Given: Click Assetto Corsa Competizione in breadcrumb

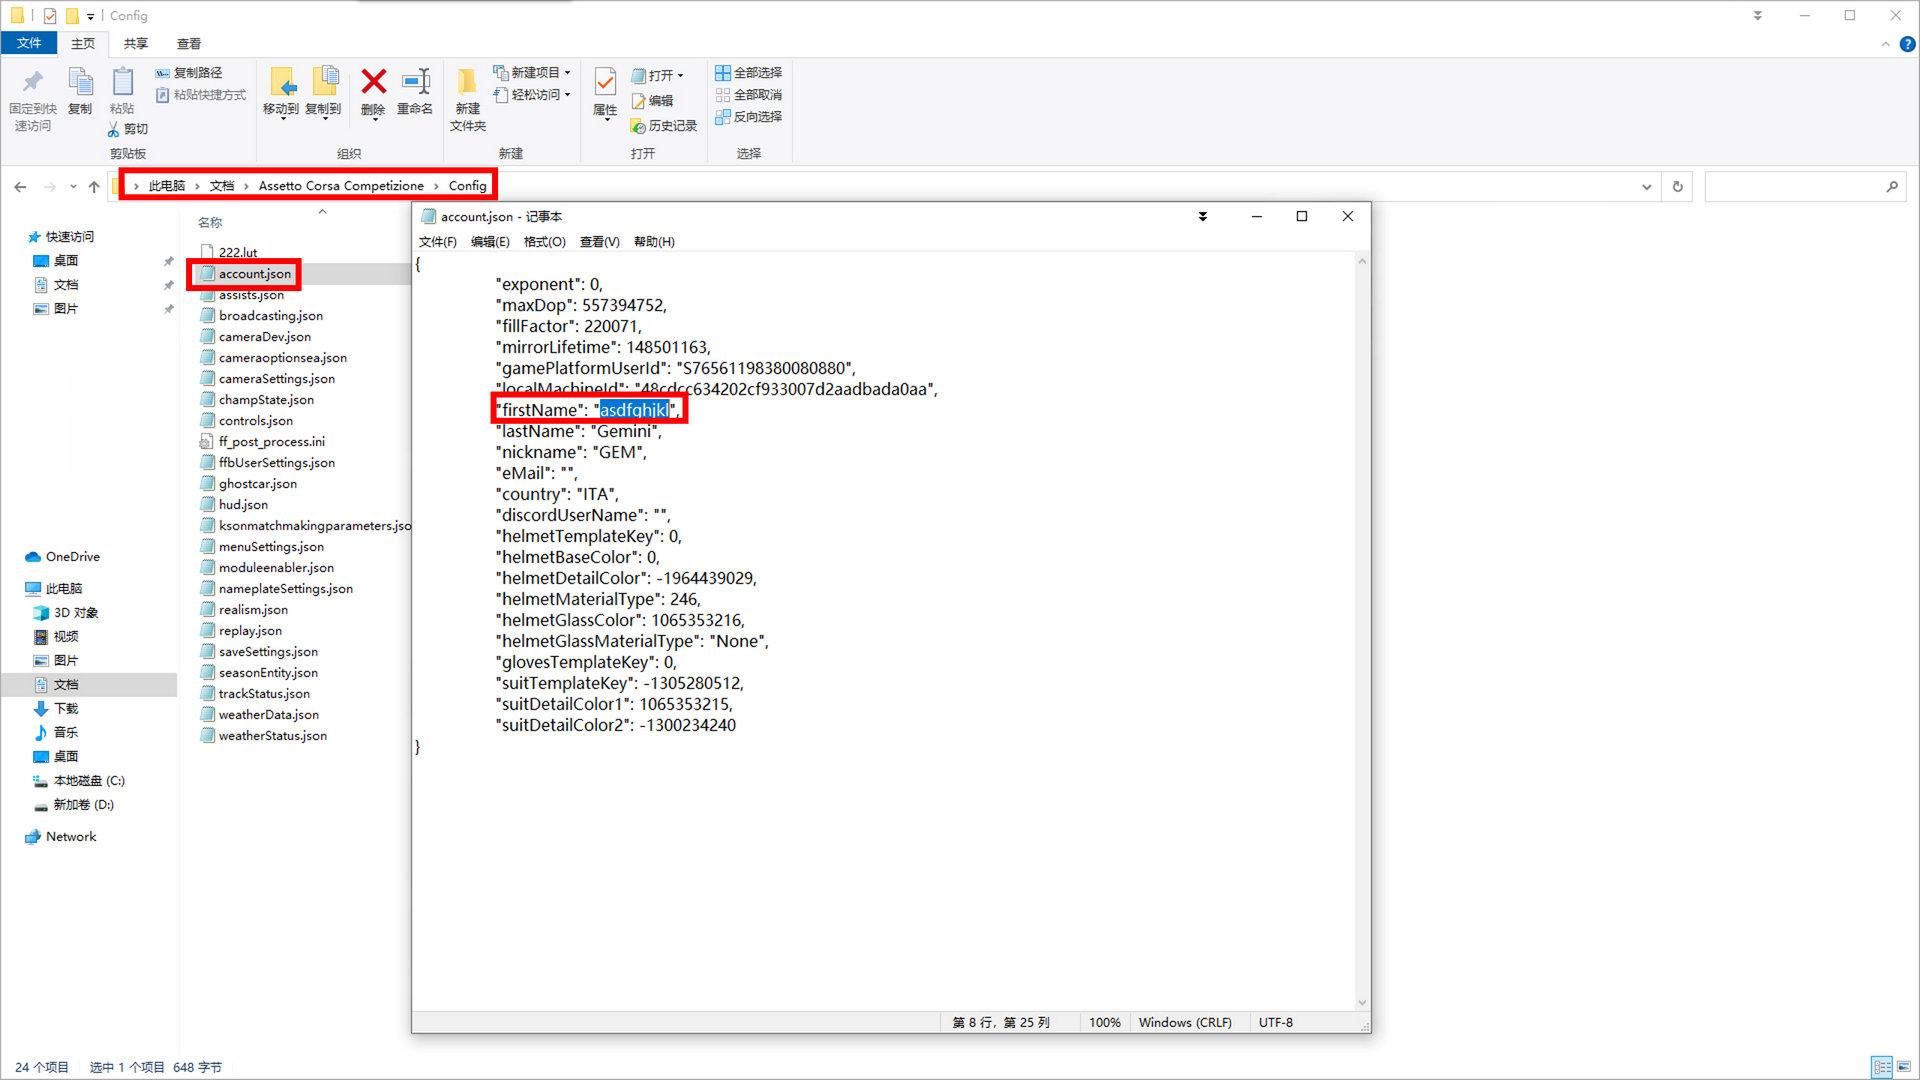Looking at the screenshot, I should (341, 186).
